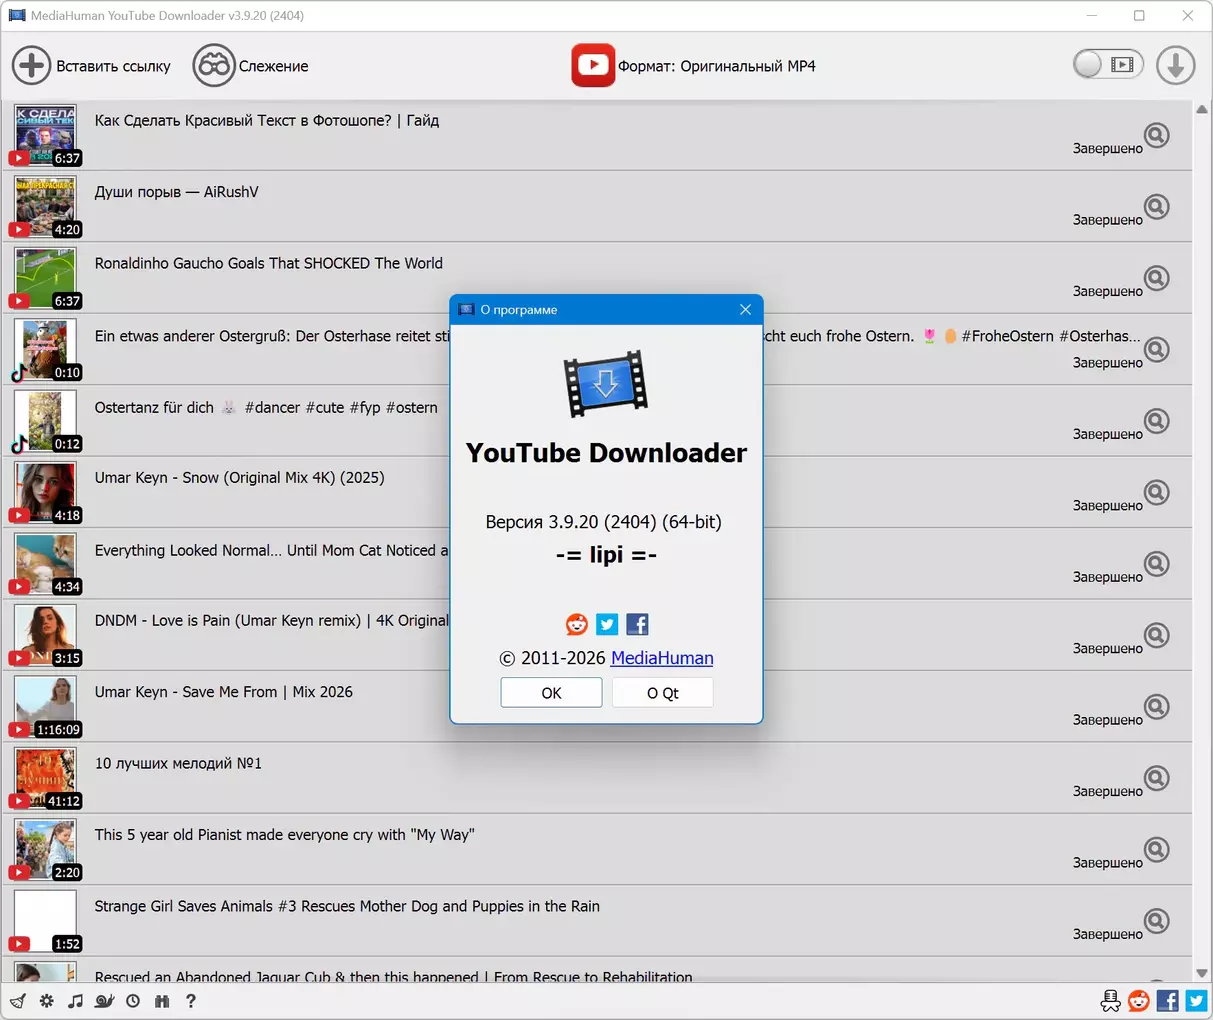The height and width of the screenshot is (1020, 1213).
Task: Click thumbnail of Ronaldinho Gaucho Goals video
Action: tap(45, 277)
